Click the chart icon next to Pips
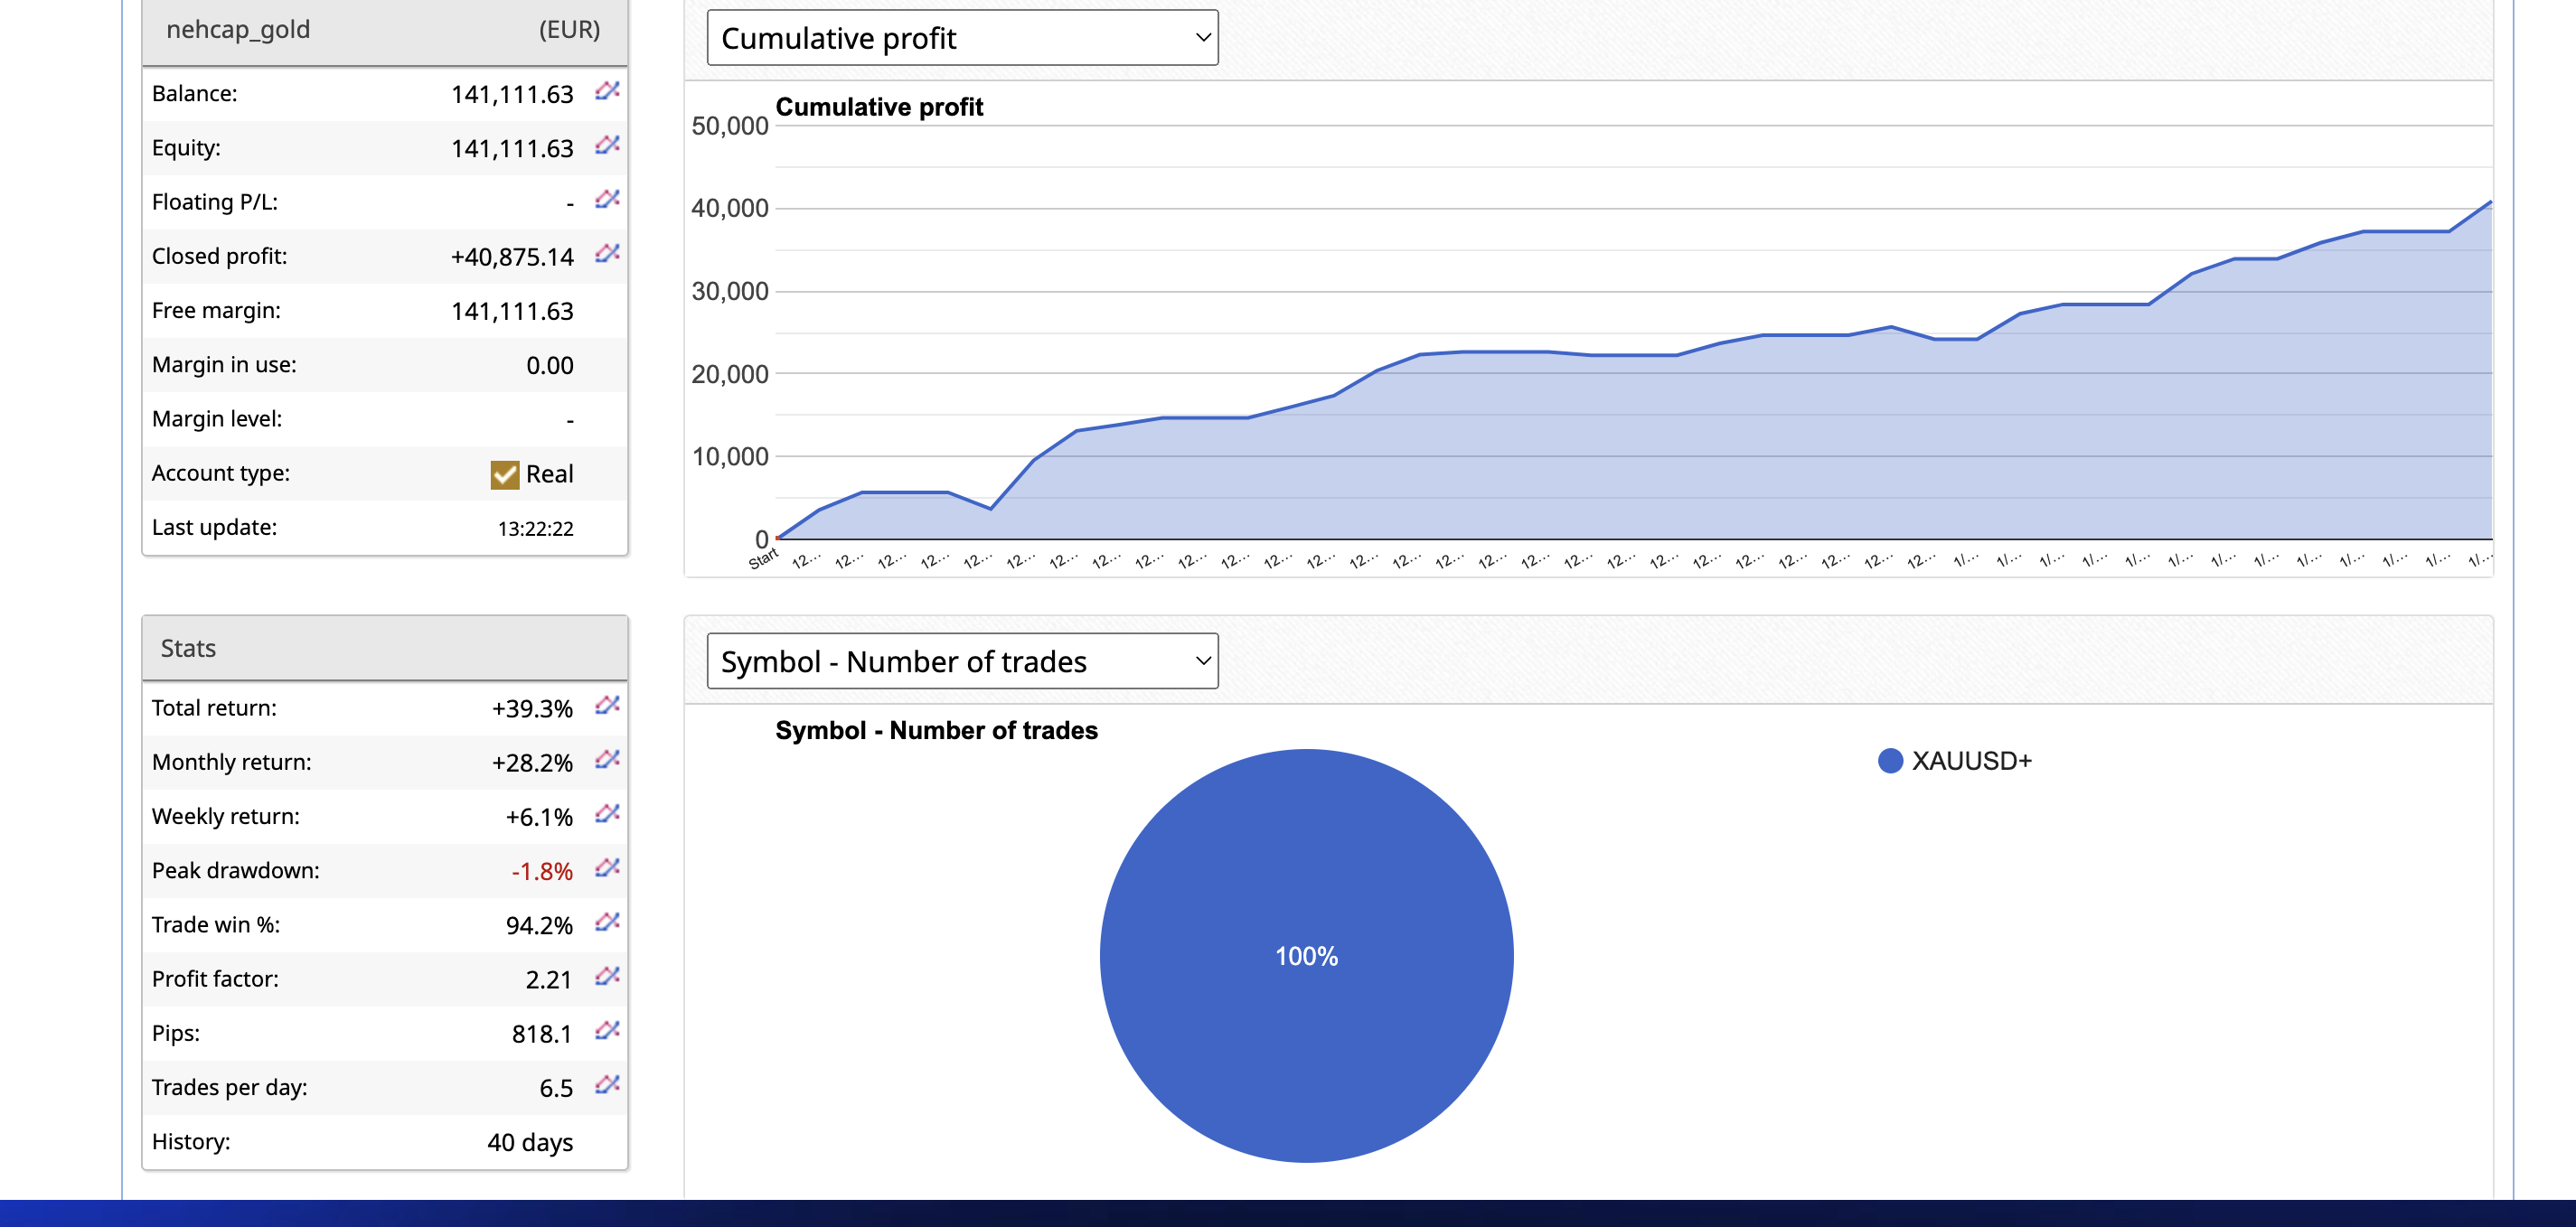2576x1227 pixels. (607, 1031)
